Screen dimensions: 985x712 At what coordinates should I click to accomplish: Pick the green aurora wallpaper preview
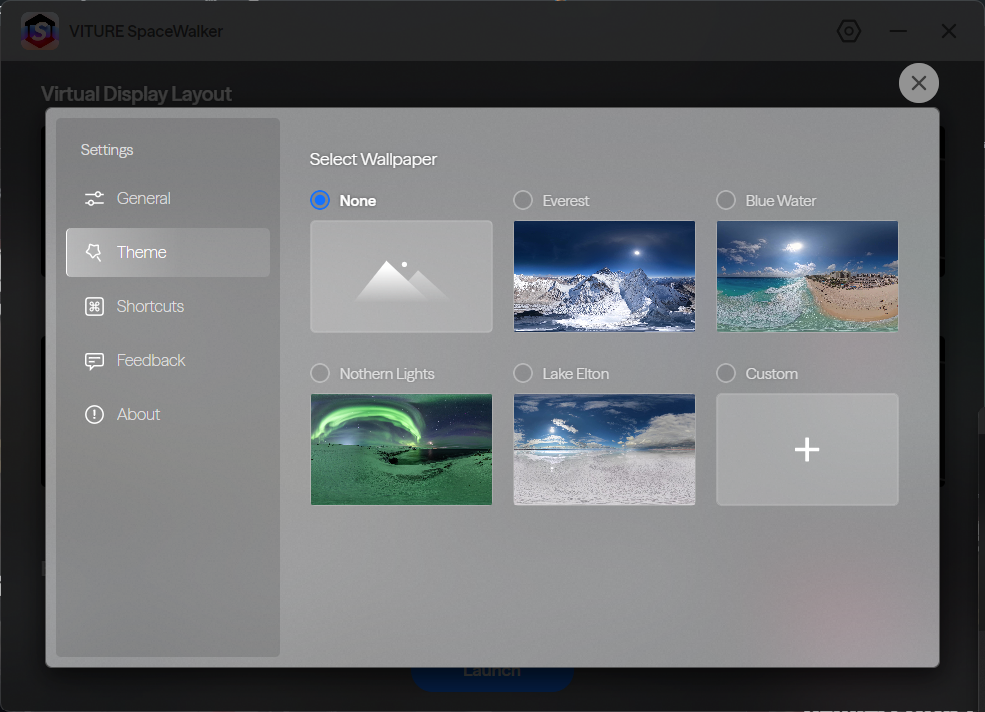tap(401, 449)
